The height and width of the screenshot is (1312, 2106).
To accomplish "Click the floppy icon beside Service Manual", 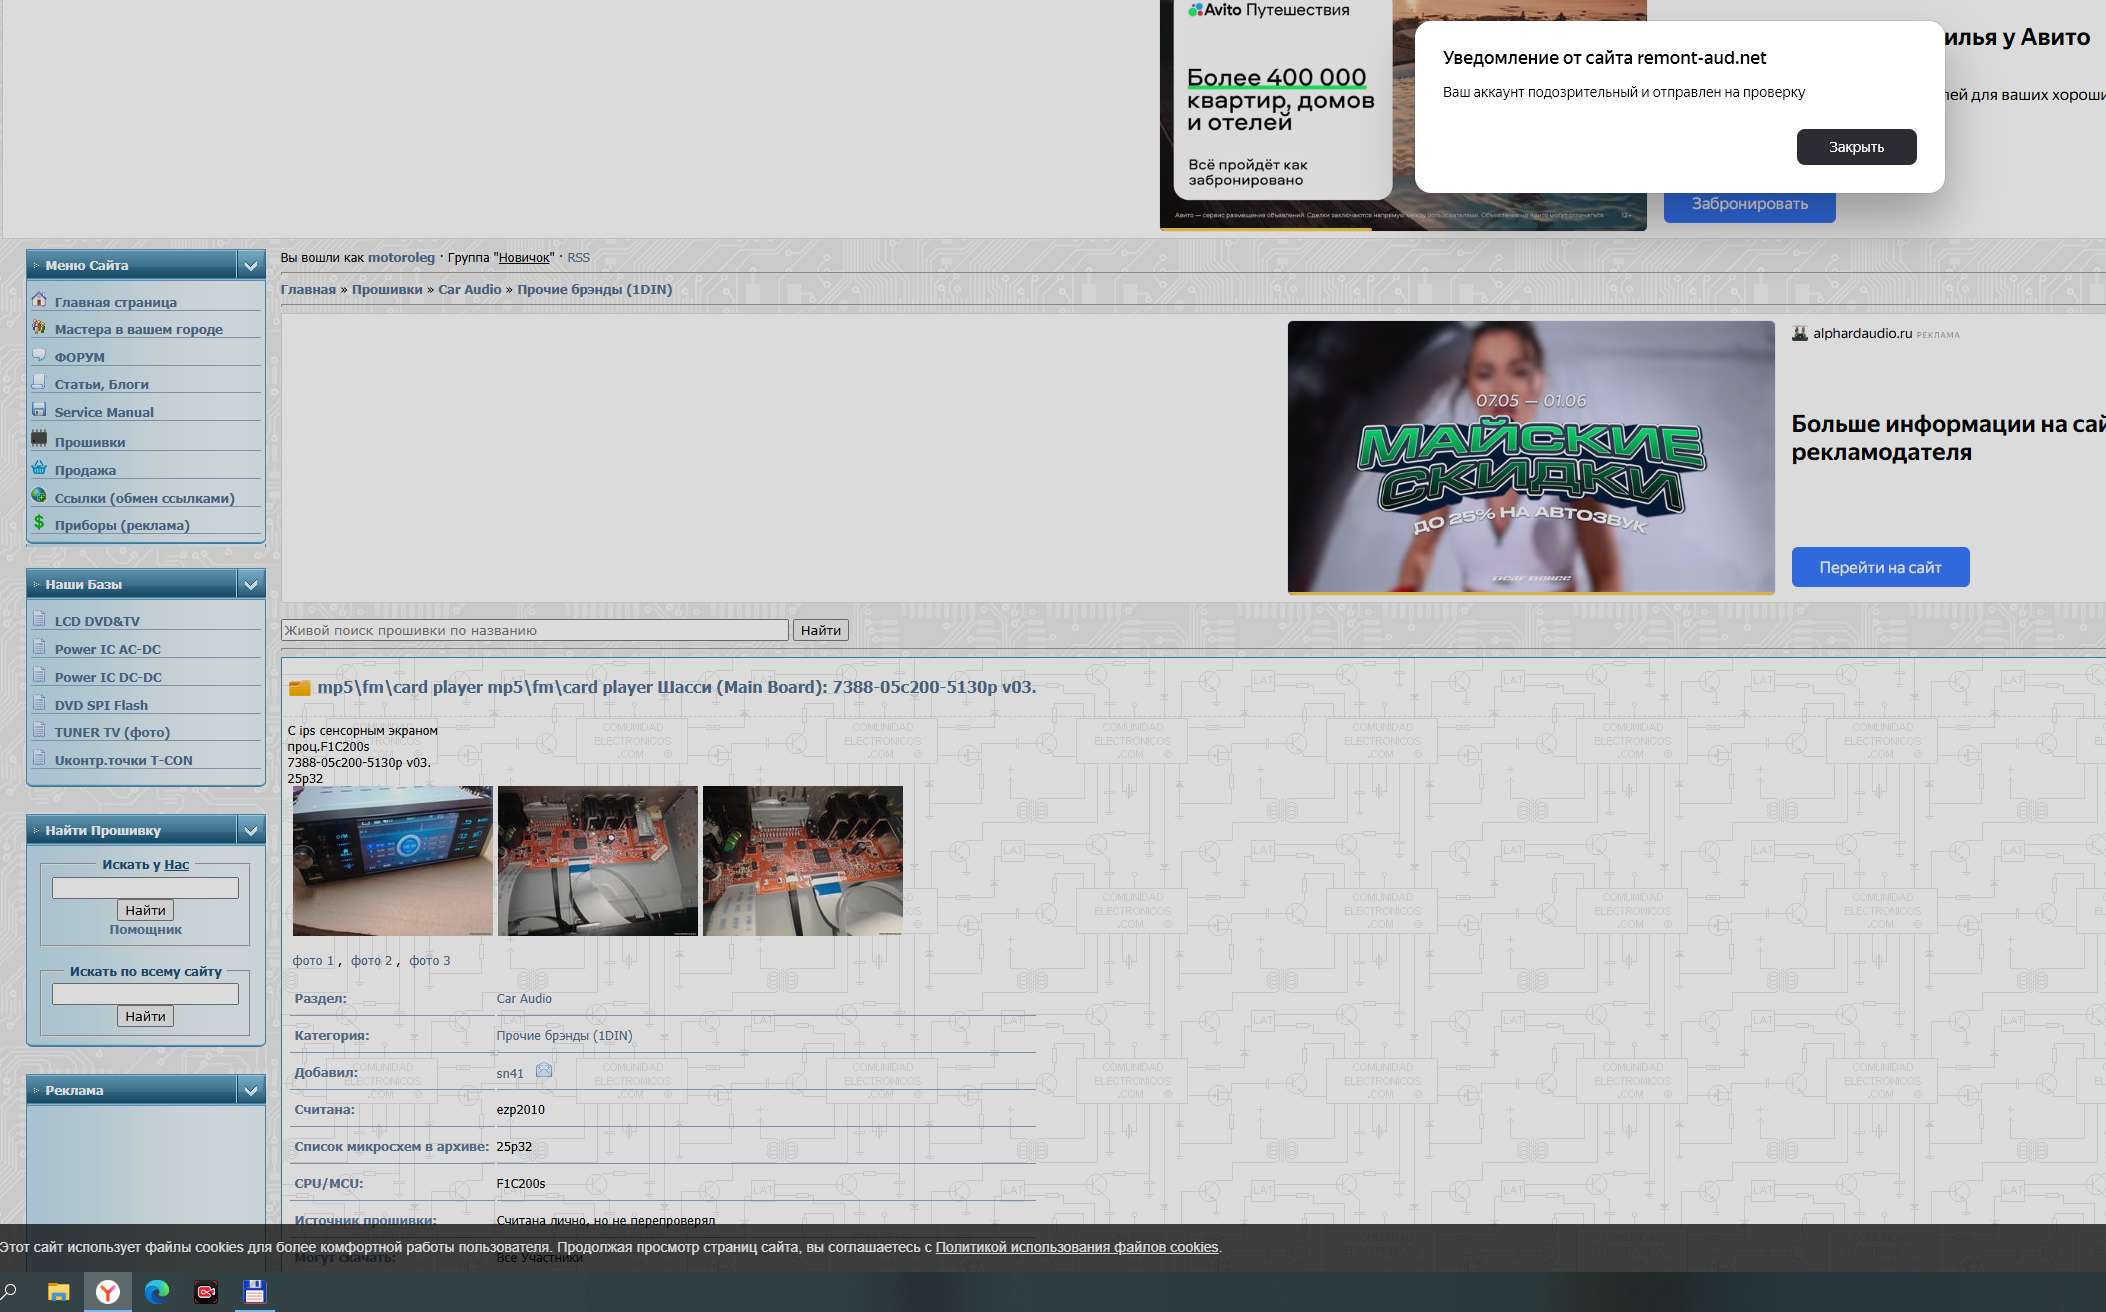I will (39, 410).
